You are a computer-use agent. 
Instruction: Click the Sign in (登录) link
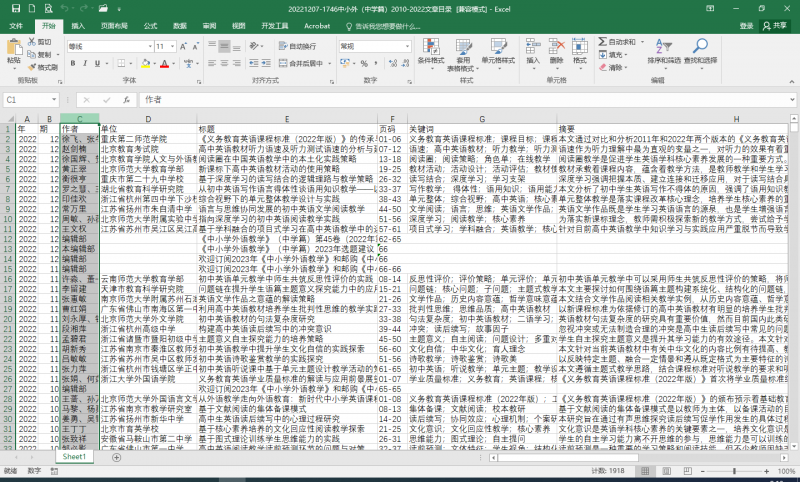tap(746, 26)
